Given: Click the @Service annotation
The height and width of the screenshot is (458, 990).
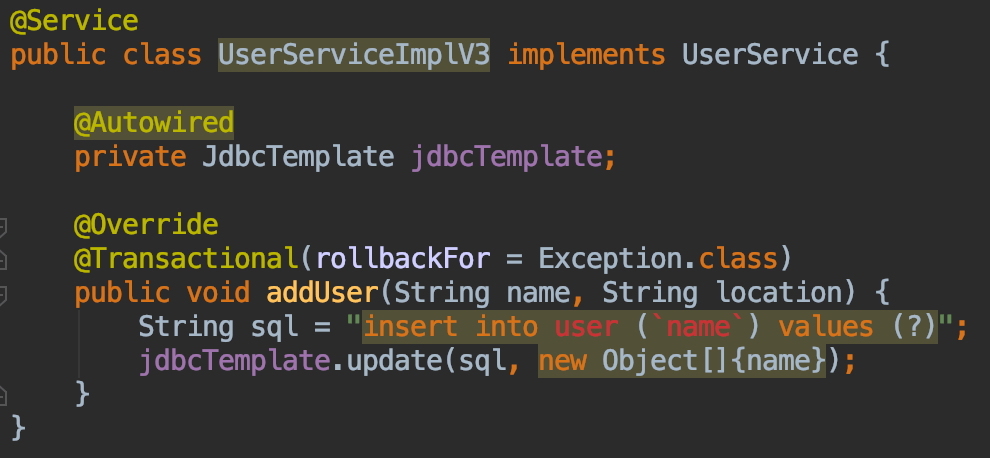Looking at the screenshot, I should (74, 21).
